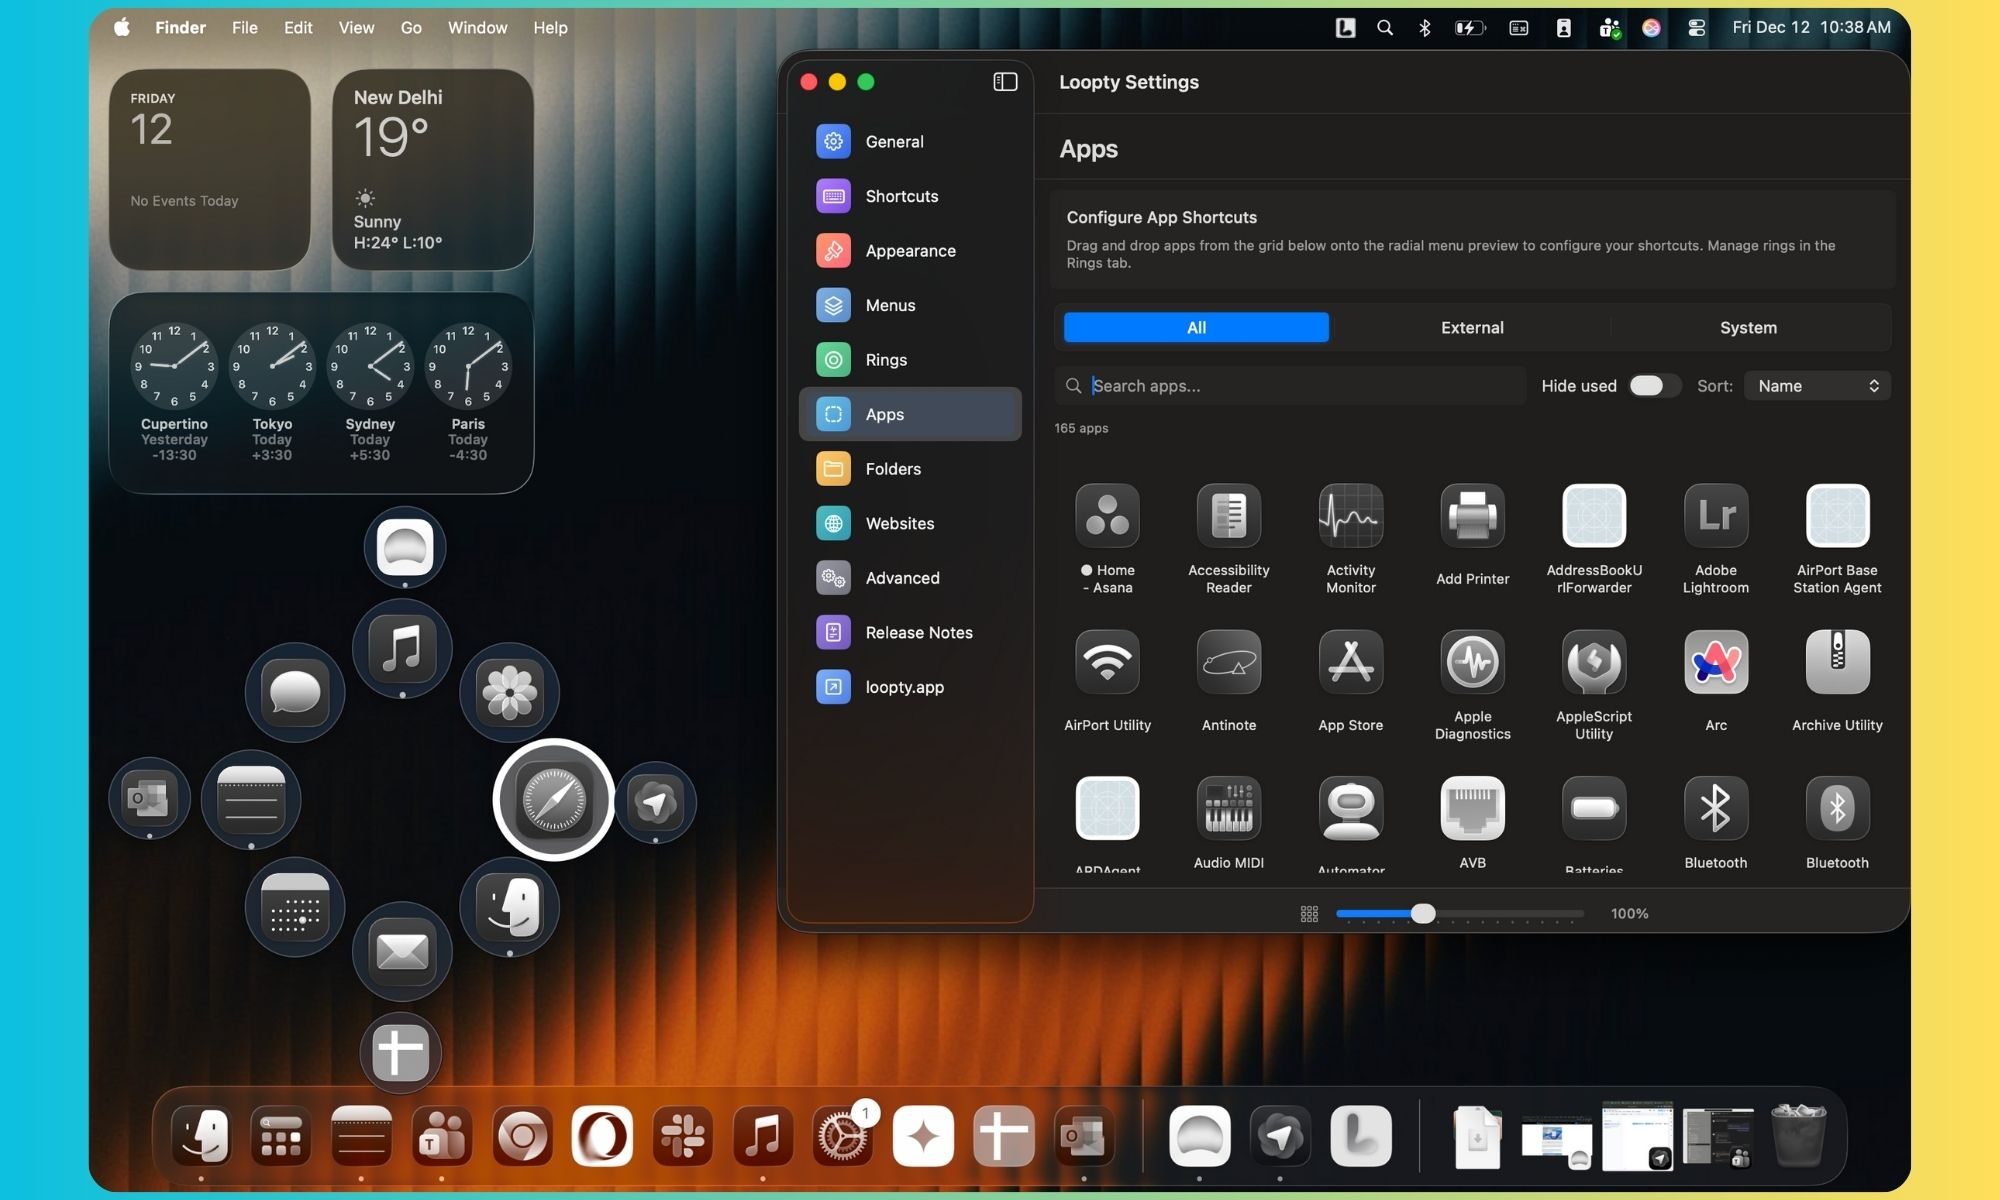This screenshot has width=2000, height=1200.
Task: Open the Release Notes section
Action: coord(919,632)
